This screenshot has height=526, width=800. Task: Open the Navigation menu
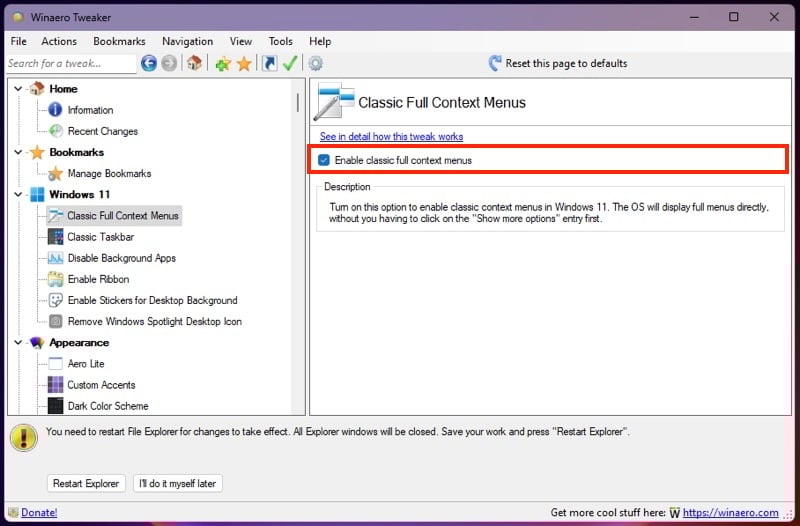coord(187,41)
